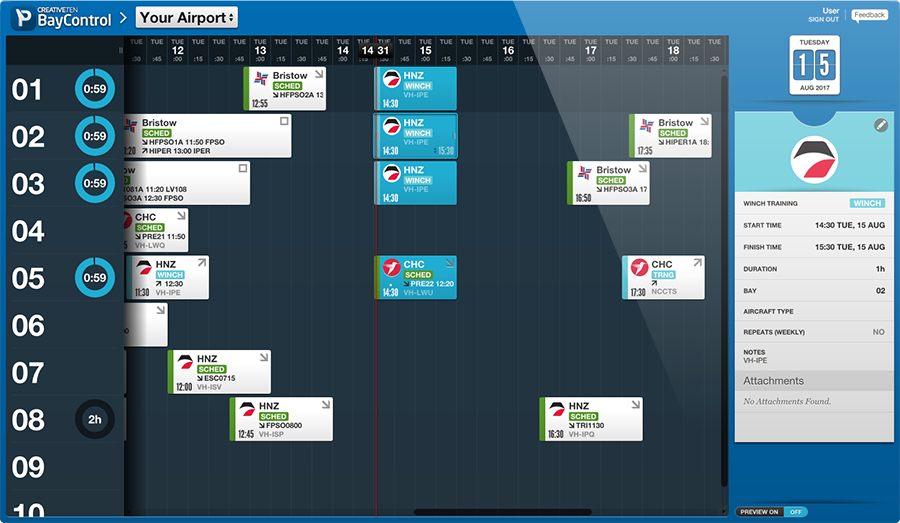
Task: Click the horizontal timeline scrollbar
Action: (503, 512)
